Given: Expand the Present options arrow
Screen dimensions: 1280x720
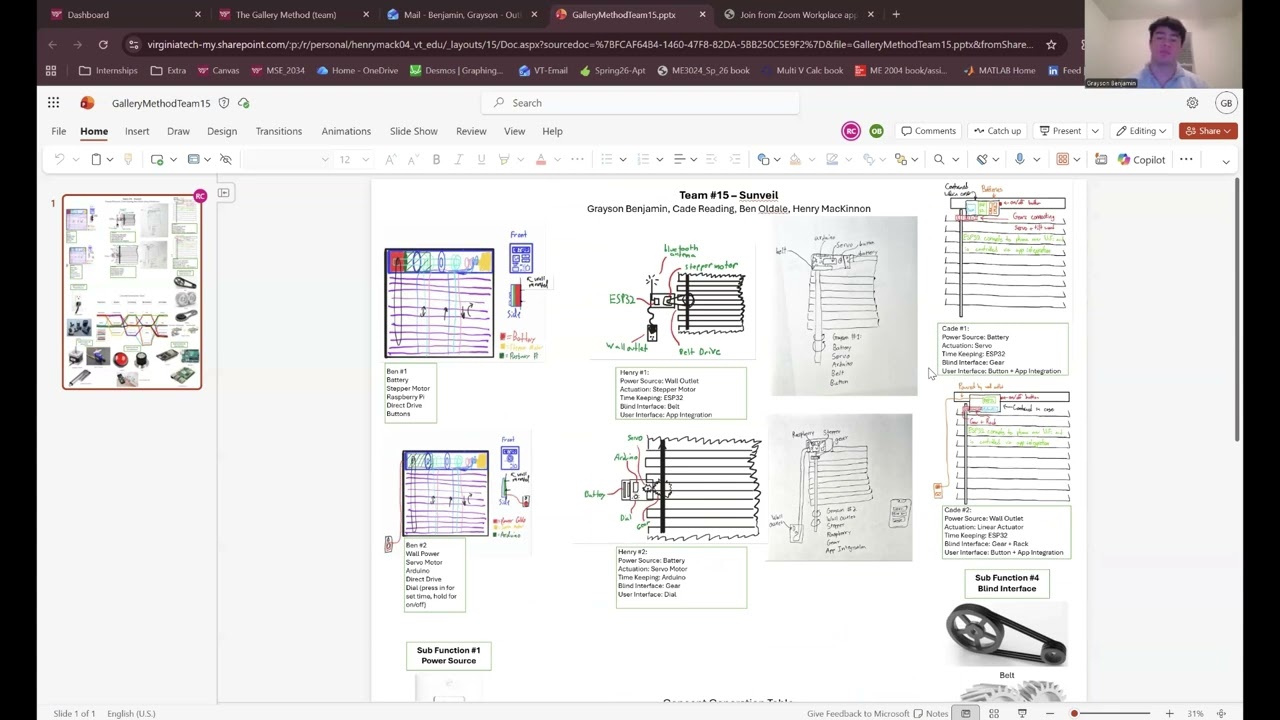Looking at the screenshot, I should [1095, 131].
